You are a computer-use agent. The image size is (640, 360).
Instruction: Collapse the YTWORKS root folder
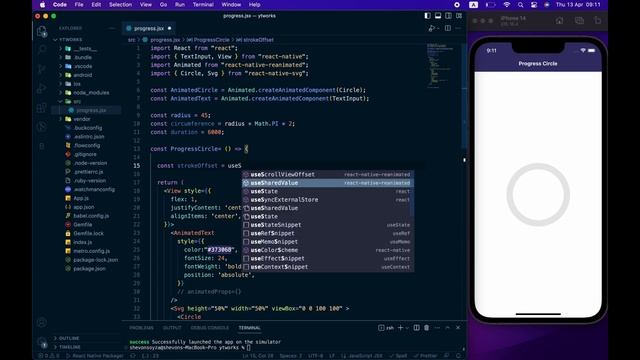pyautogui.click(x=70, y=40)
